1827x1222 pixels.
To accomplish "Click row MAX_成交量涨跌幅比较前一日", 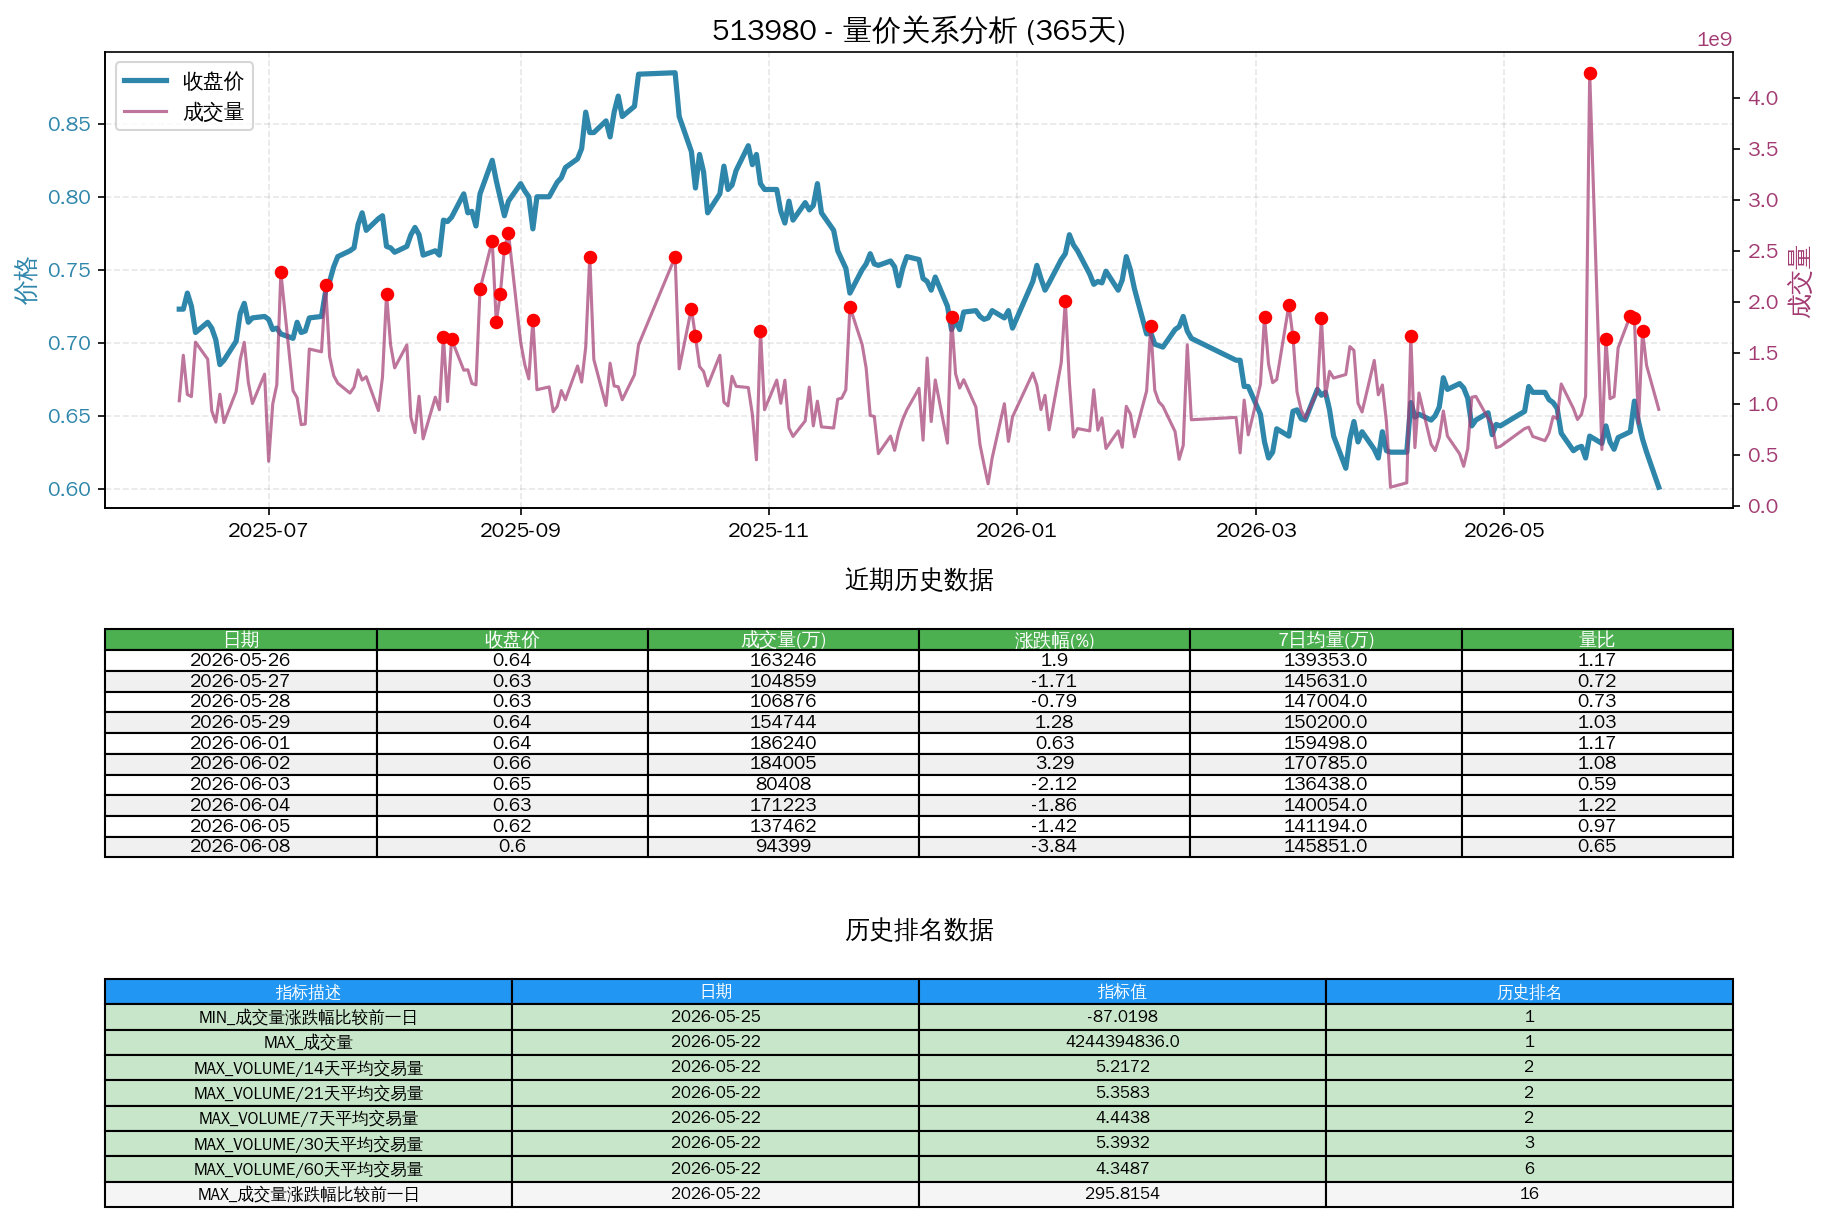I will pyautogui.click(x=919, y=1194).
